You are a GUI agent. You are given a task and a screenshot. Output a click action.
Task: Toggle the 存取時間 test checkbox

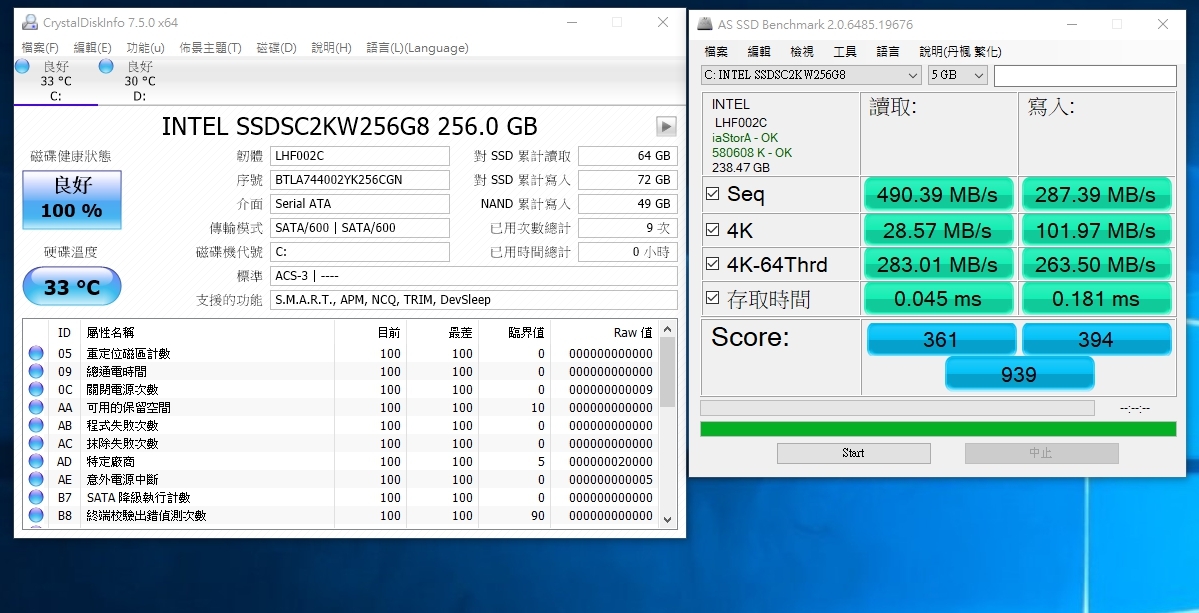713,298
